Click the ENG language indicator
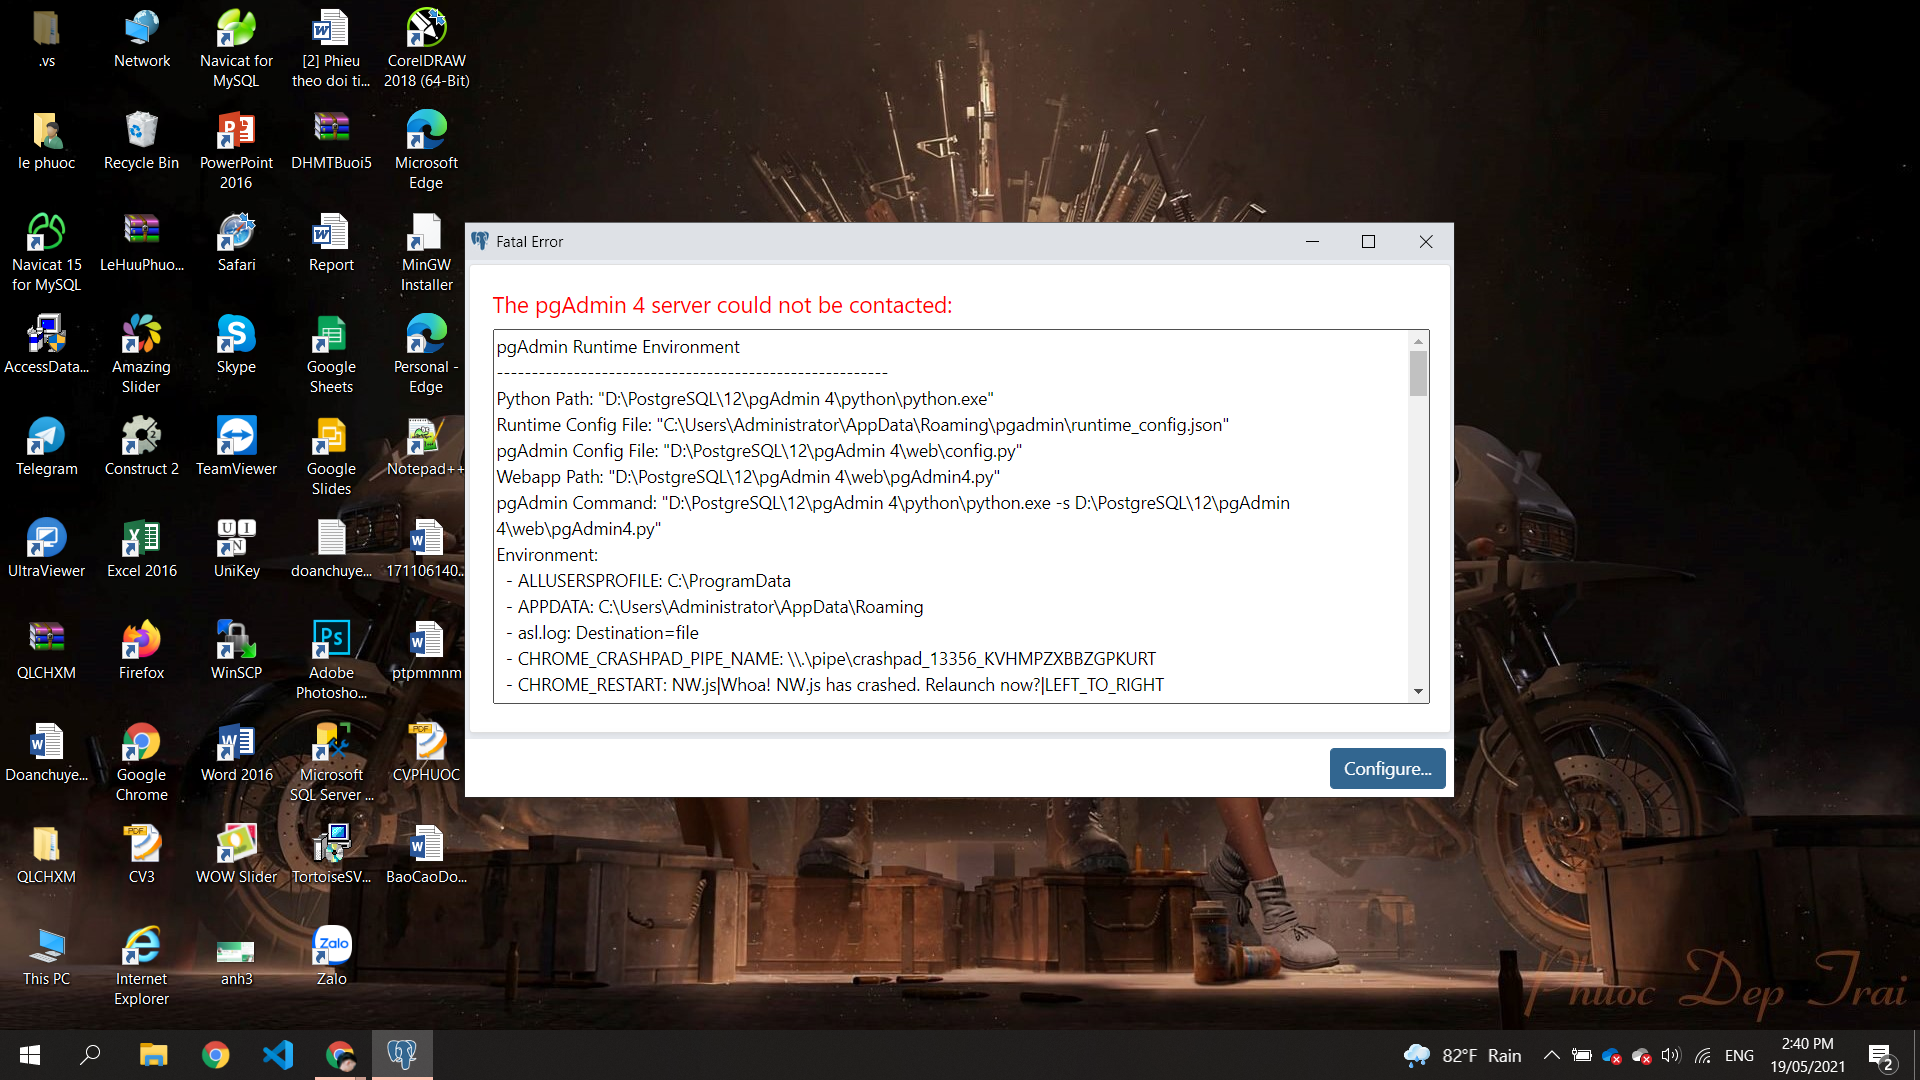The image size is (1920, 1080). point(1739,1055)
